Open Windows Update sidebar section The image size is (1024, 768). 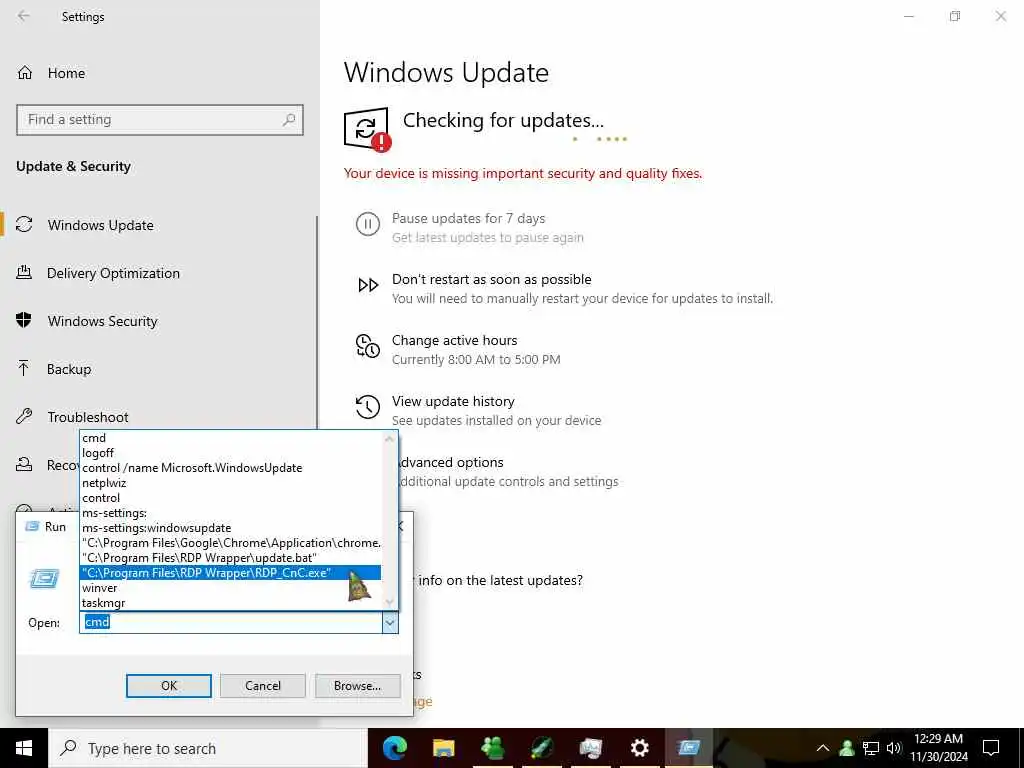click(x=101, y=225)
